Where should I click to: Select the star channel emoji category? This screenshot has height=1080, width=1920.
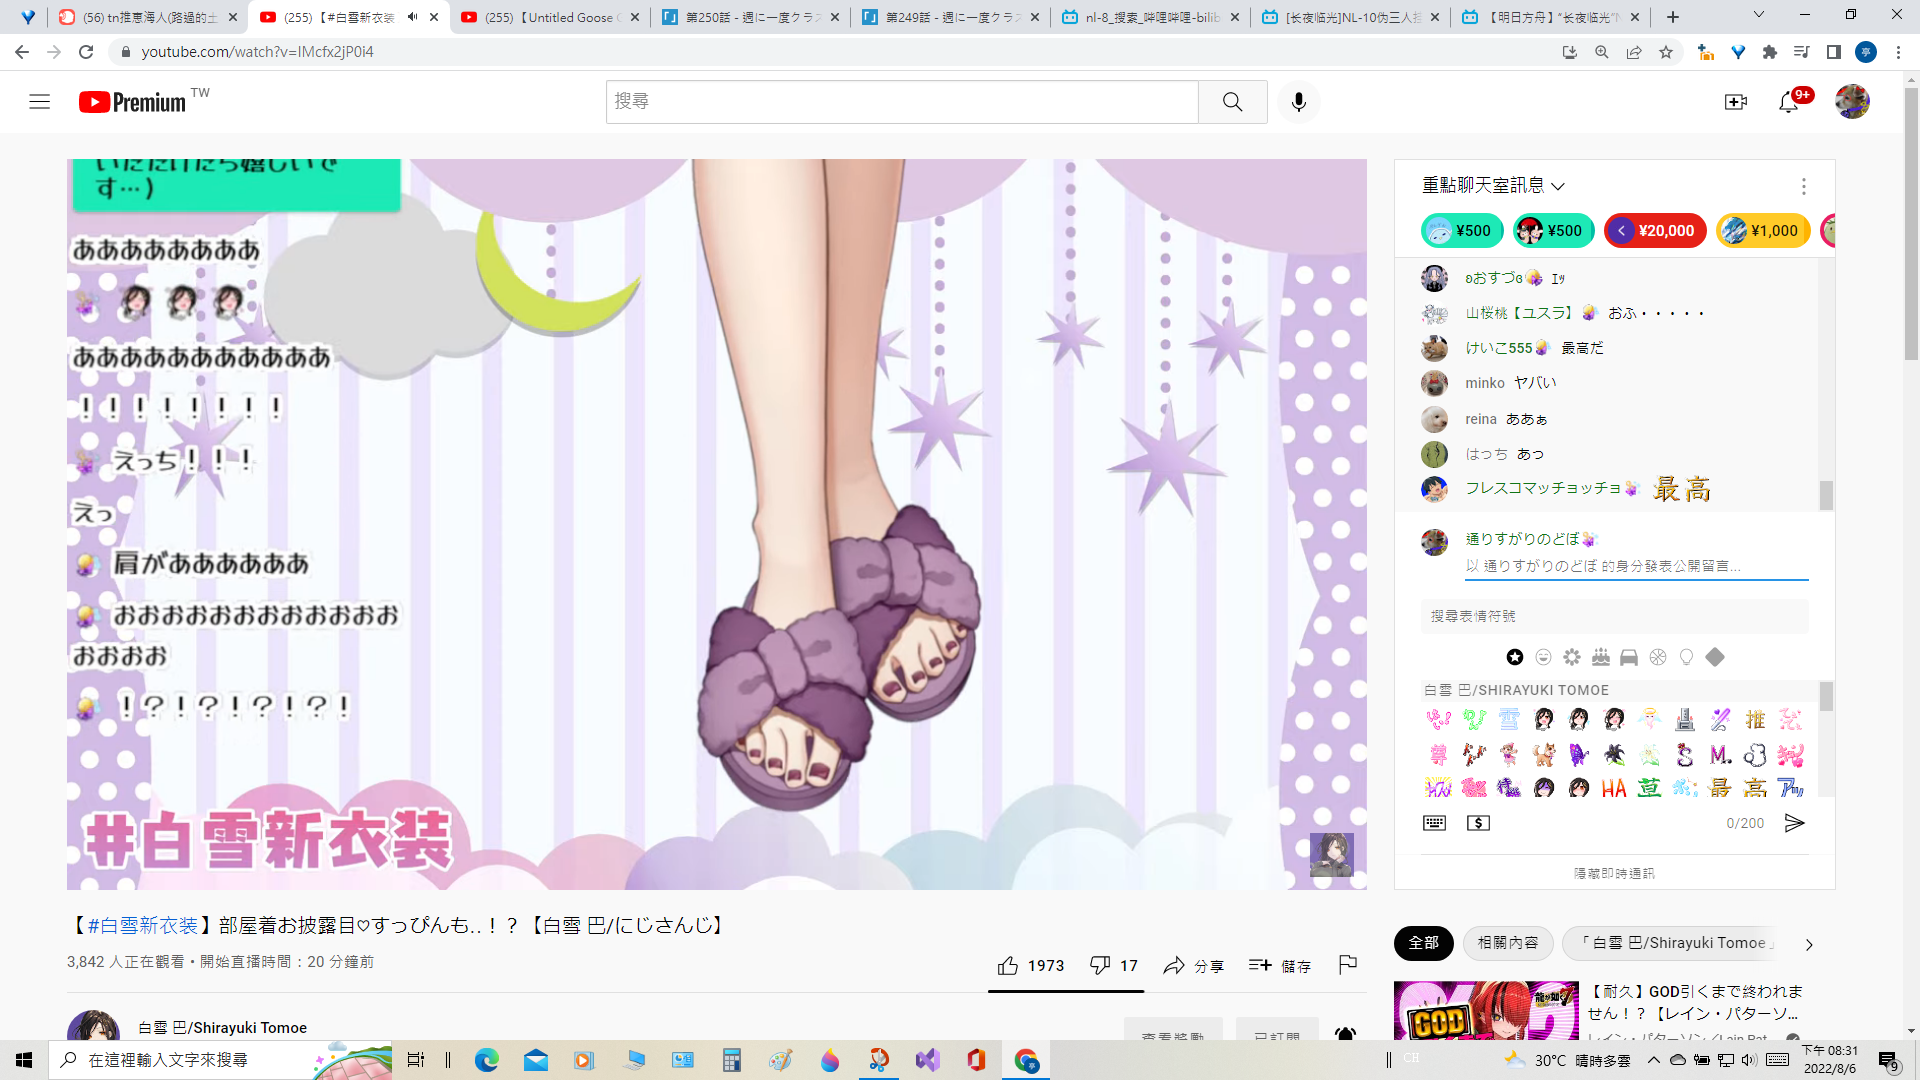click(x=1515, y=657)
